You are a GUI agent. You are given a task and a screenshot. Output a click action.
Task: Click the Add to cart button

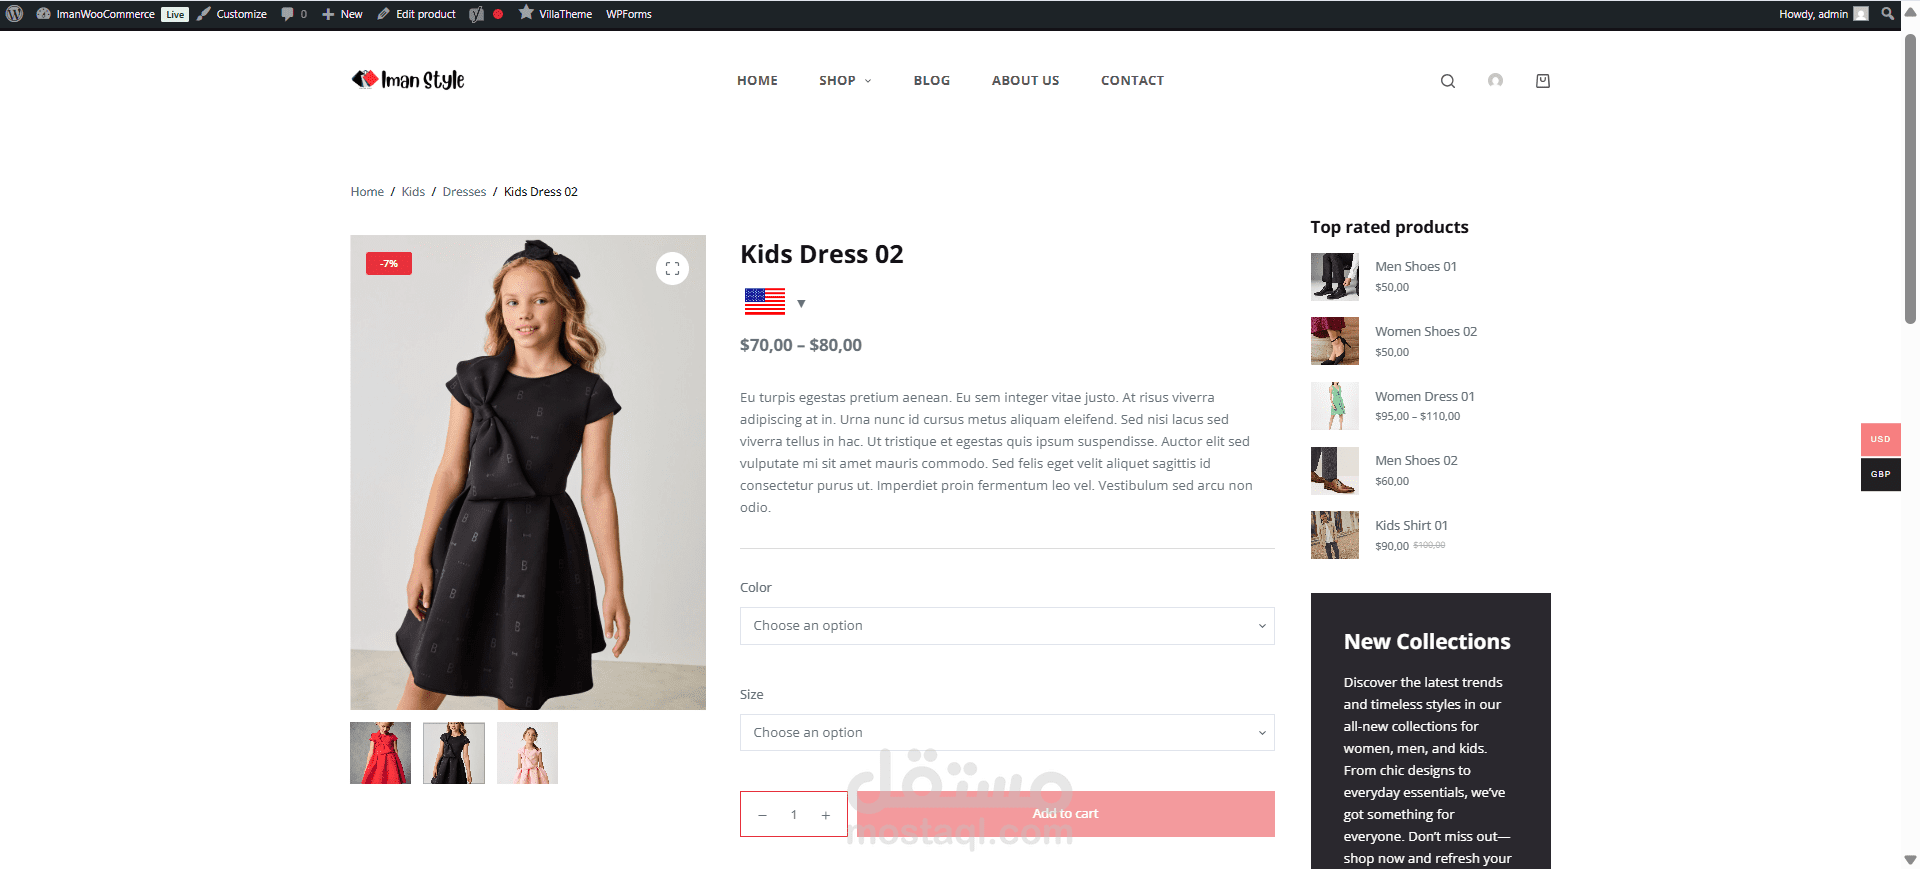tap(1065, 814)
